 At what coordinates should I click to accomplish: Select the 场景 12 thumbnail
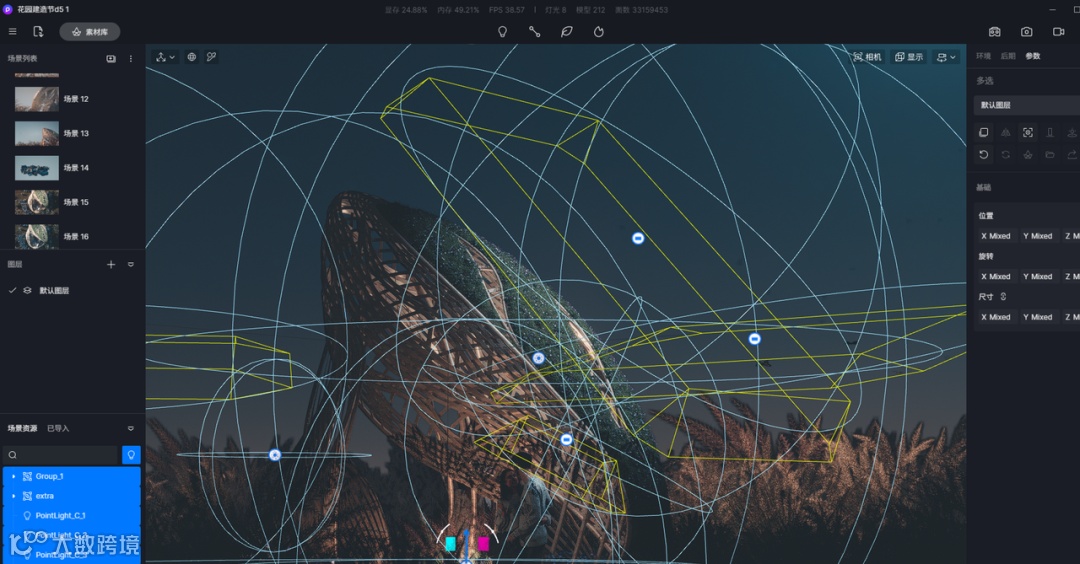tap(37, 99)
